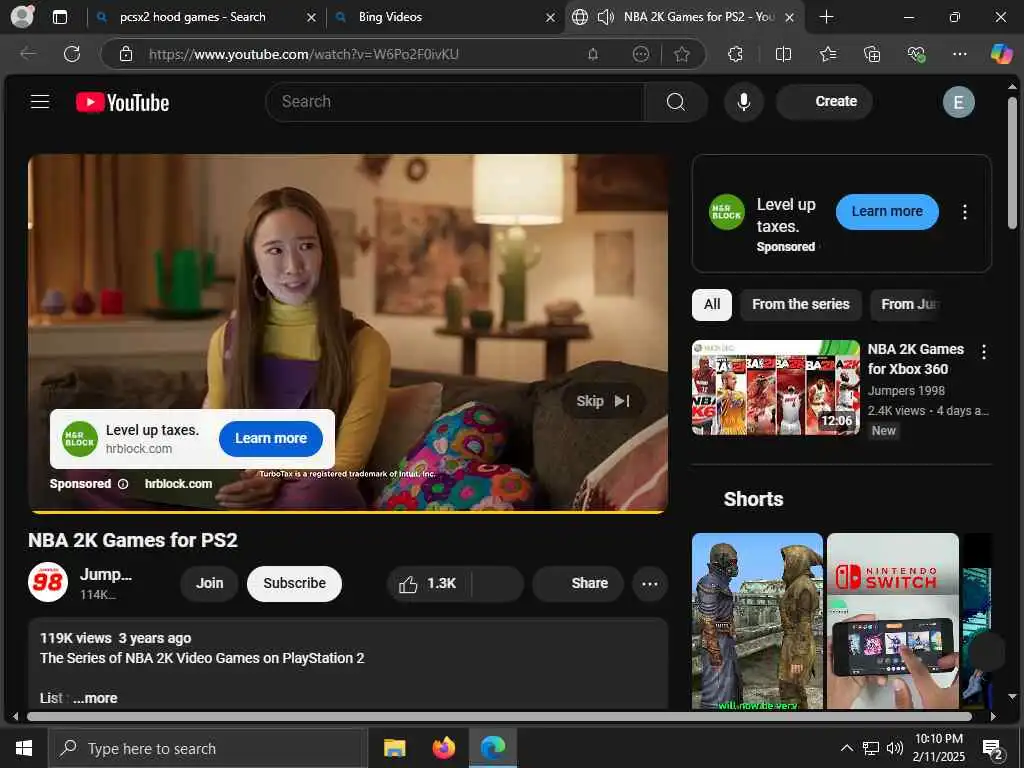This screenshot has height=768, width=1024.
Task: Open Browser essentials heart icon
Action: [x=916, y=54]
